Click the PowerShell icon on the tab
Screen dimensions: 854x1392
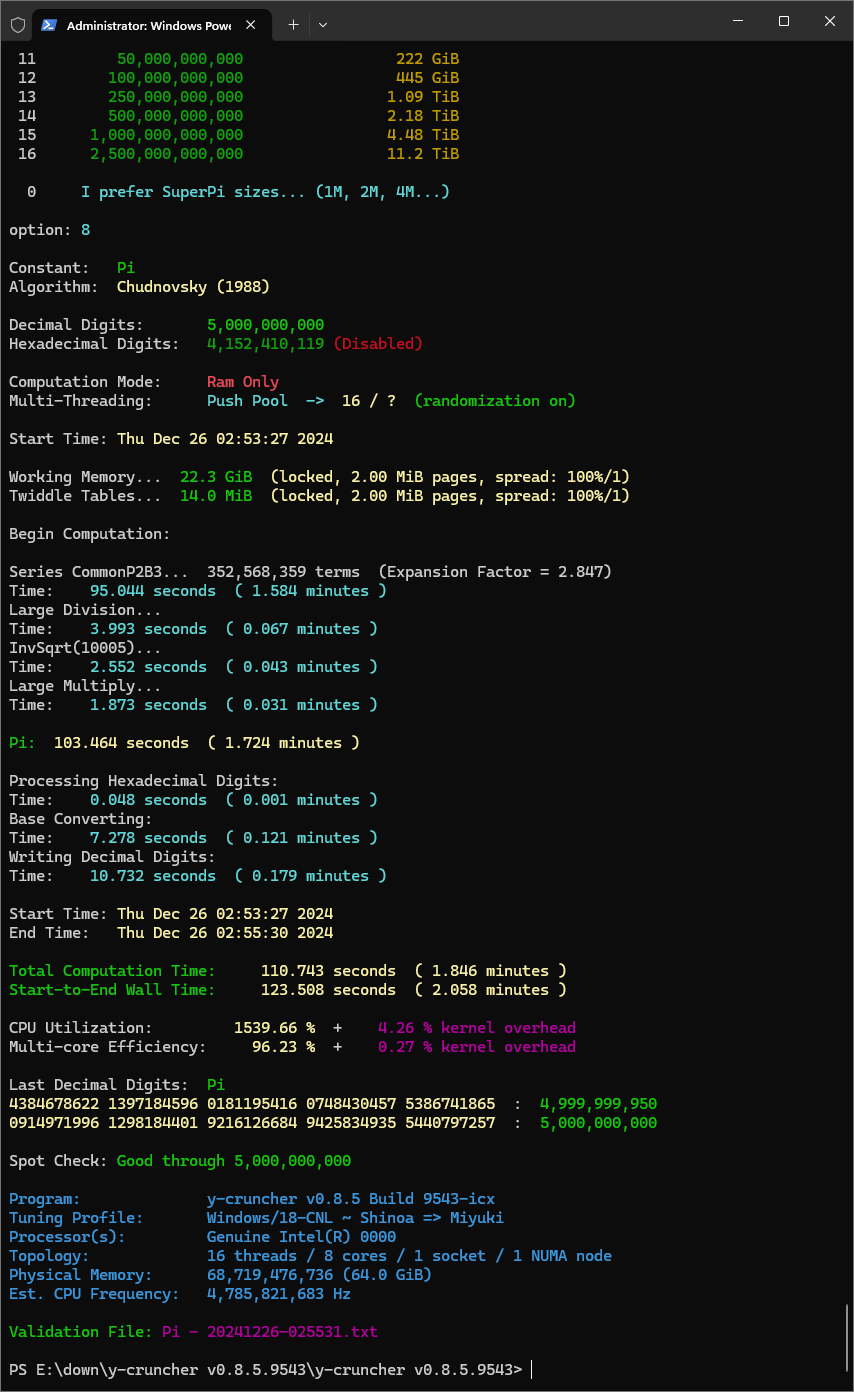coord(49,25)
